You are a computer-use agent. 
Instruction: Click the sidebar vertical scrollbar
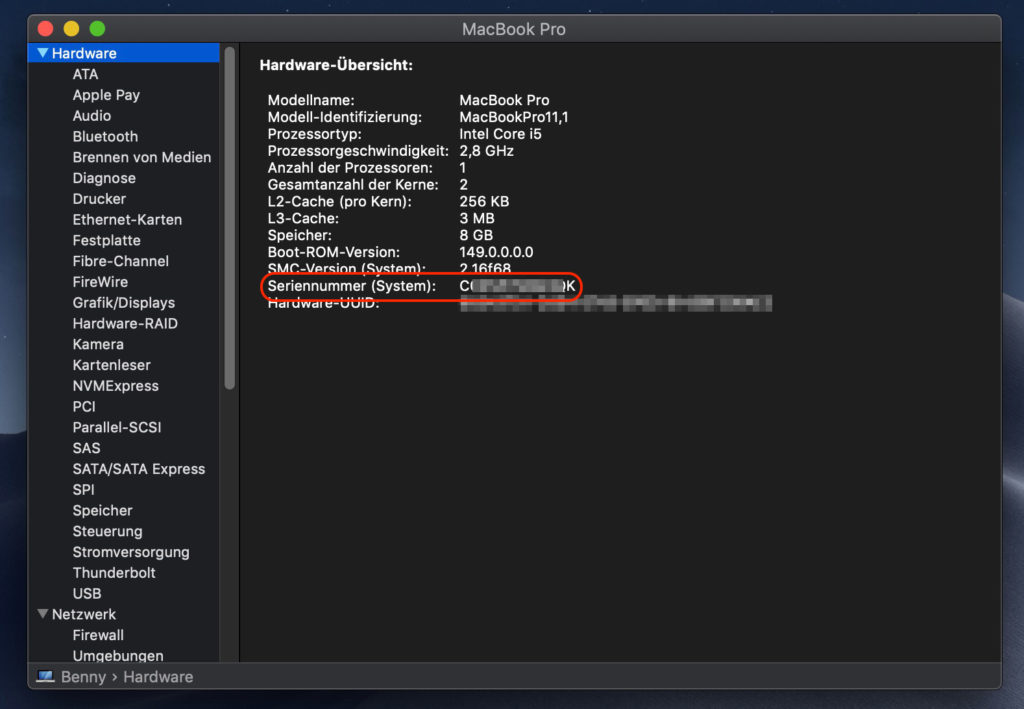pos(229,218)
